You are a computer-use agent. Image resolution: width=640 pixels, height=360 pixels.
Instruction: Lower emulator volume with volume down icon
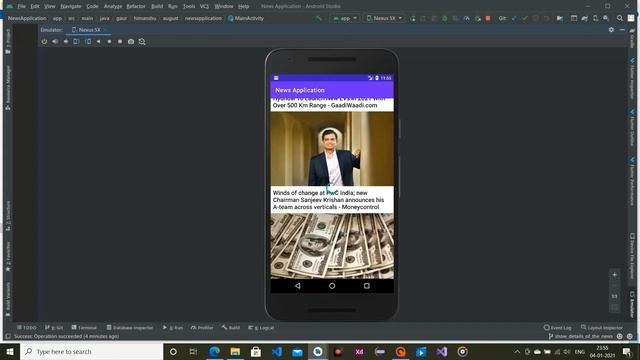(66, 42)
